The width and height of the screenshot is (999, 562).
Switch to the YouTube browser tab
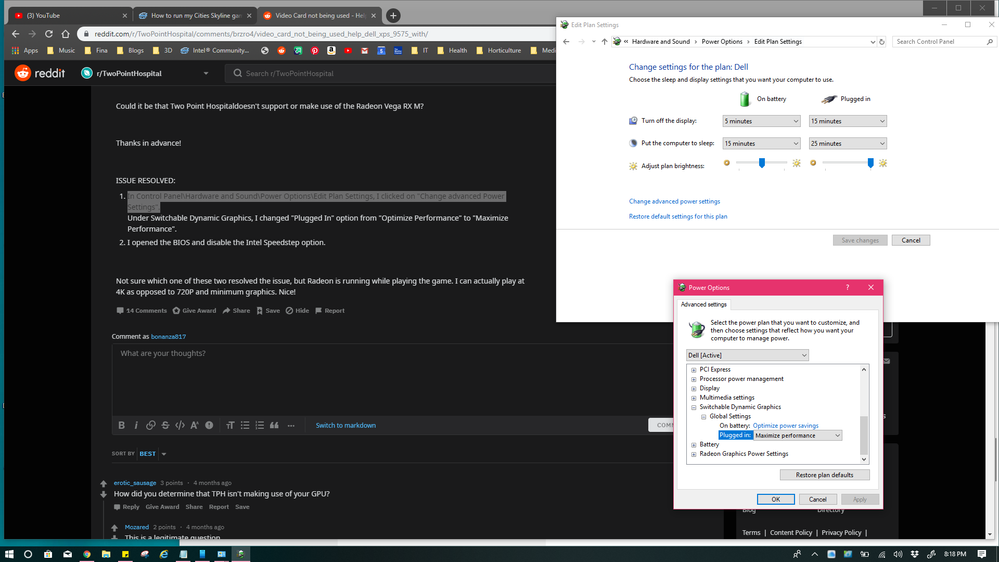coord(67,15)
